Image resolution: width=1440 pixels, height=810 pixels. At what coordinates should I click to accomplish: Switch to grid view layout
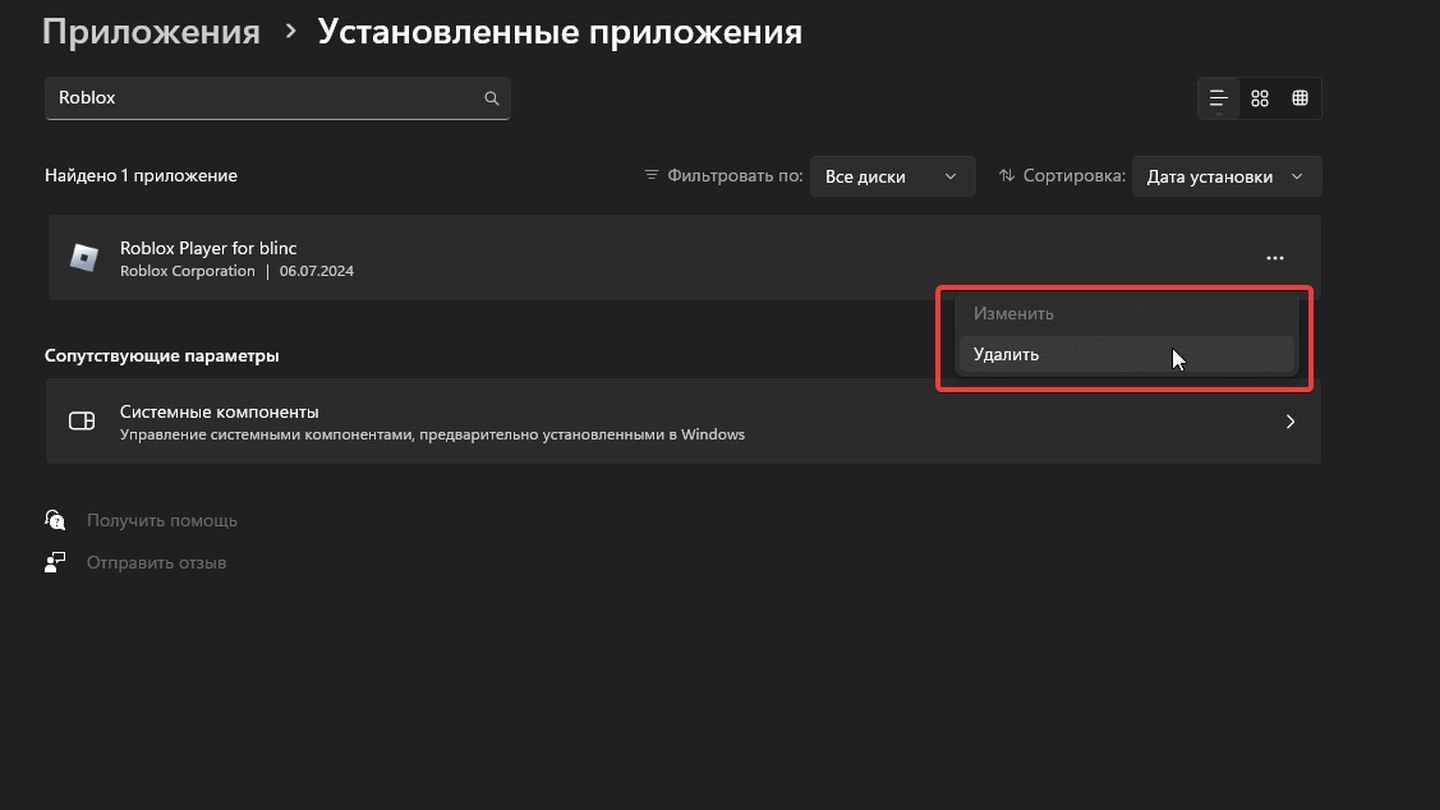(x=1260, y=98)
